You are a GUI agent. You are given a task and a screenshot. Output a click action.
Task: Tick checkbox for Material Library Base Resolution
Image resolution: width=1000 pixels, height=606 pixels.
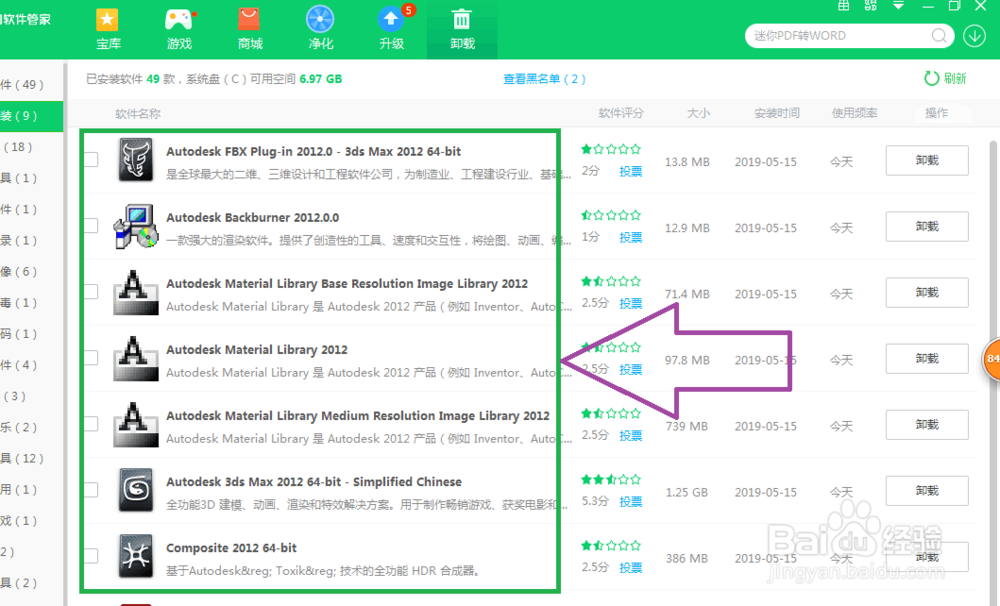coord(92,292)
